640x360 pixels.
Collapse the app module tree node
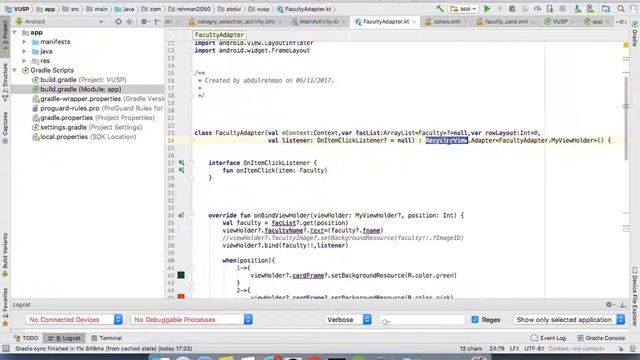click(15, 32)
